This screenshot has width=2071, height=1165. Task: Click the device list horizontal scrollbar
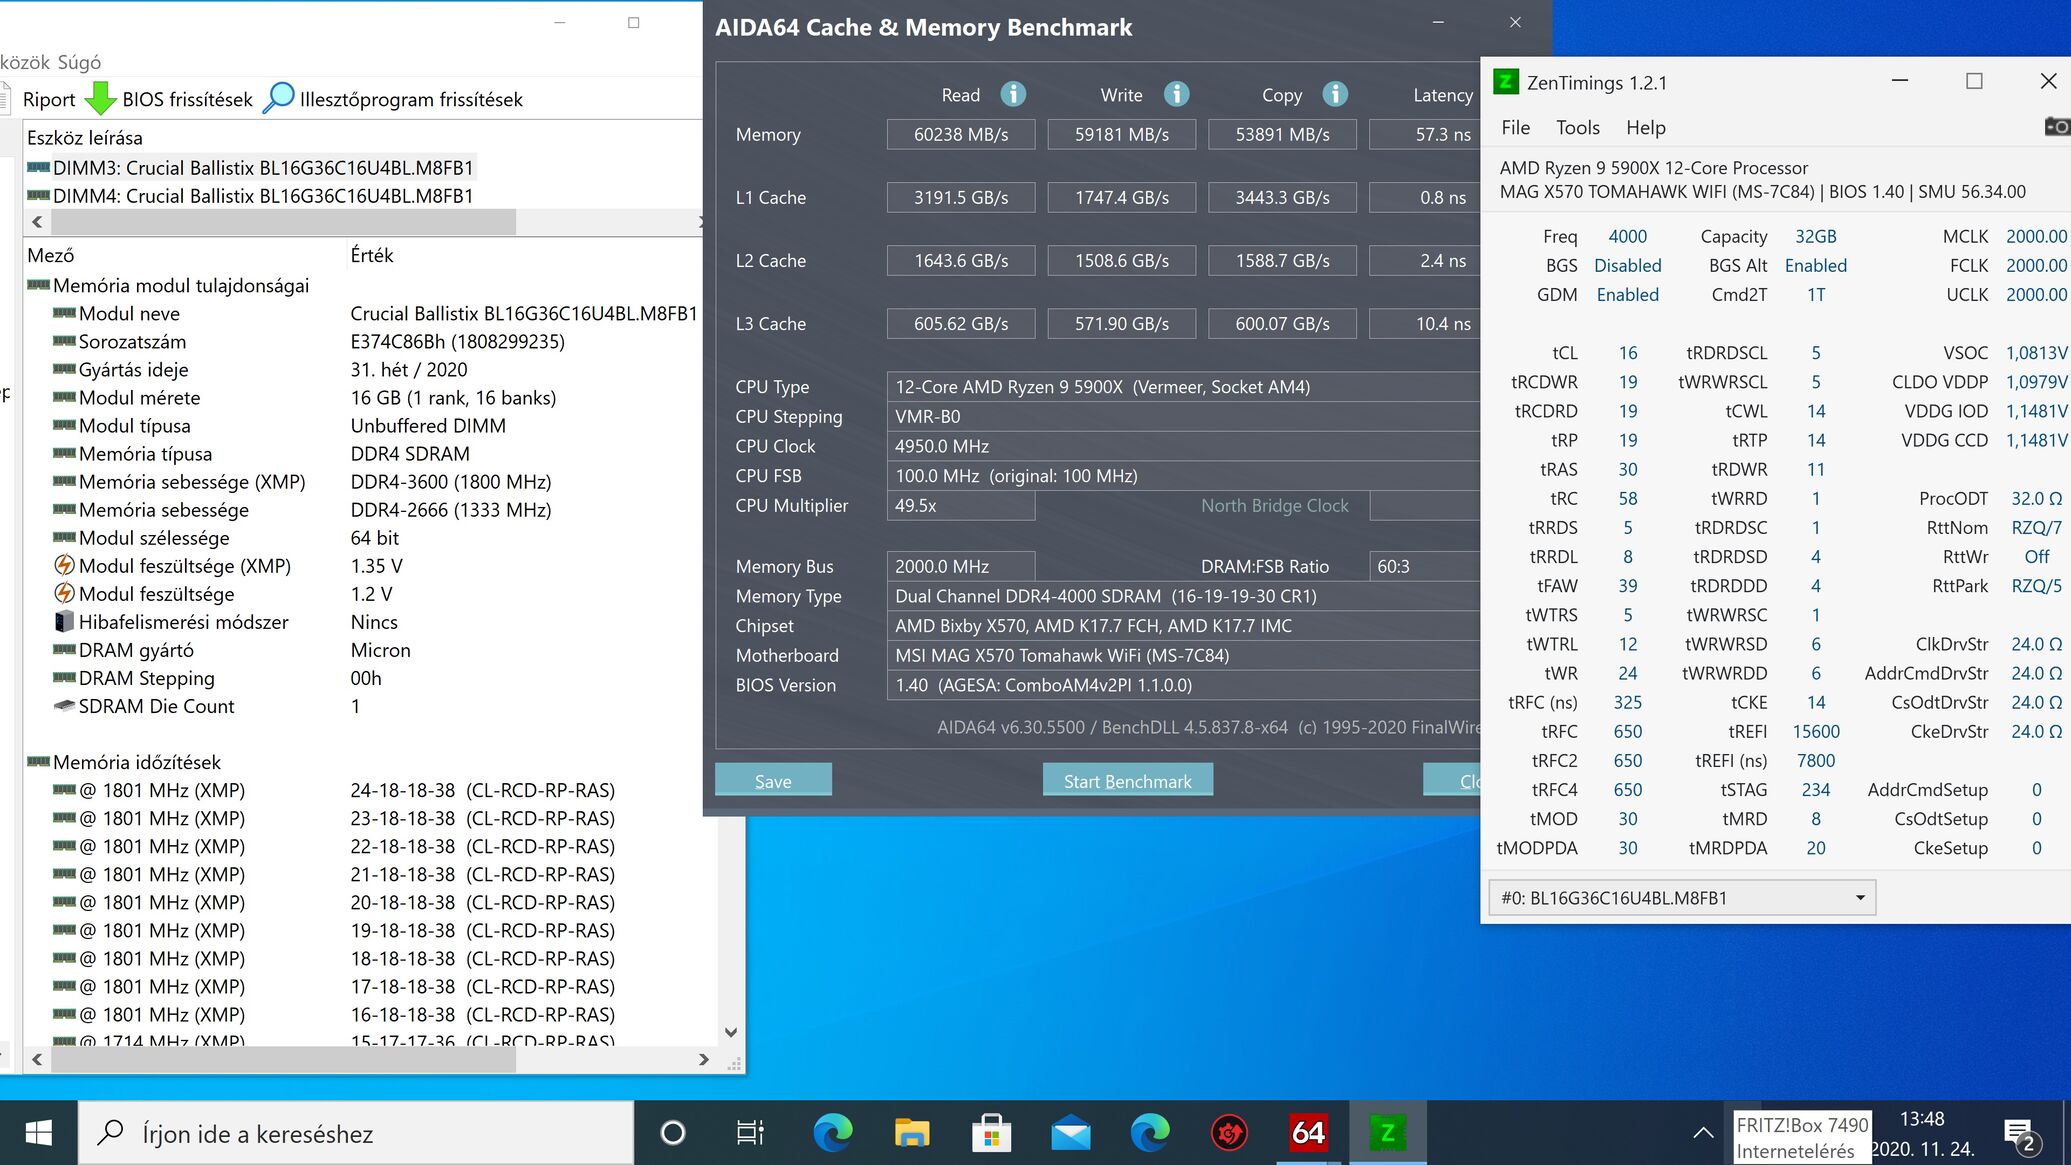click(282, 221)
